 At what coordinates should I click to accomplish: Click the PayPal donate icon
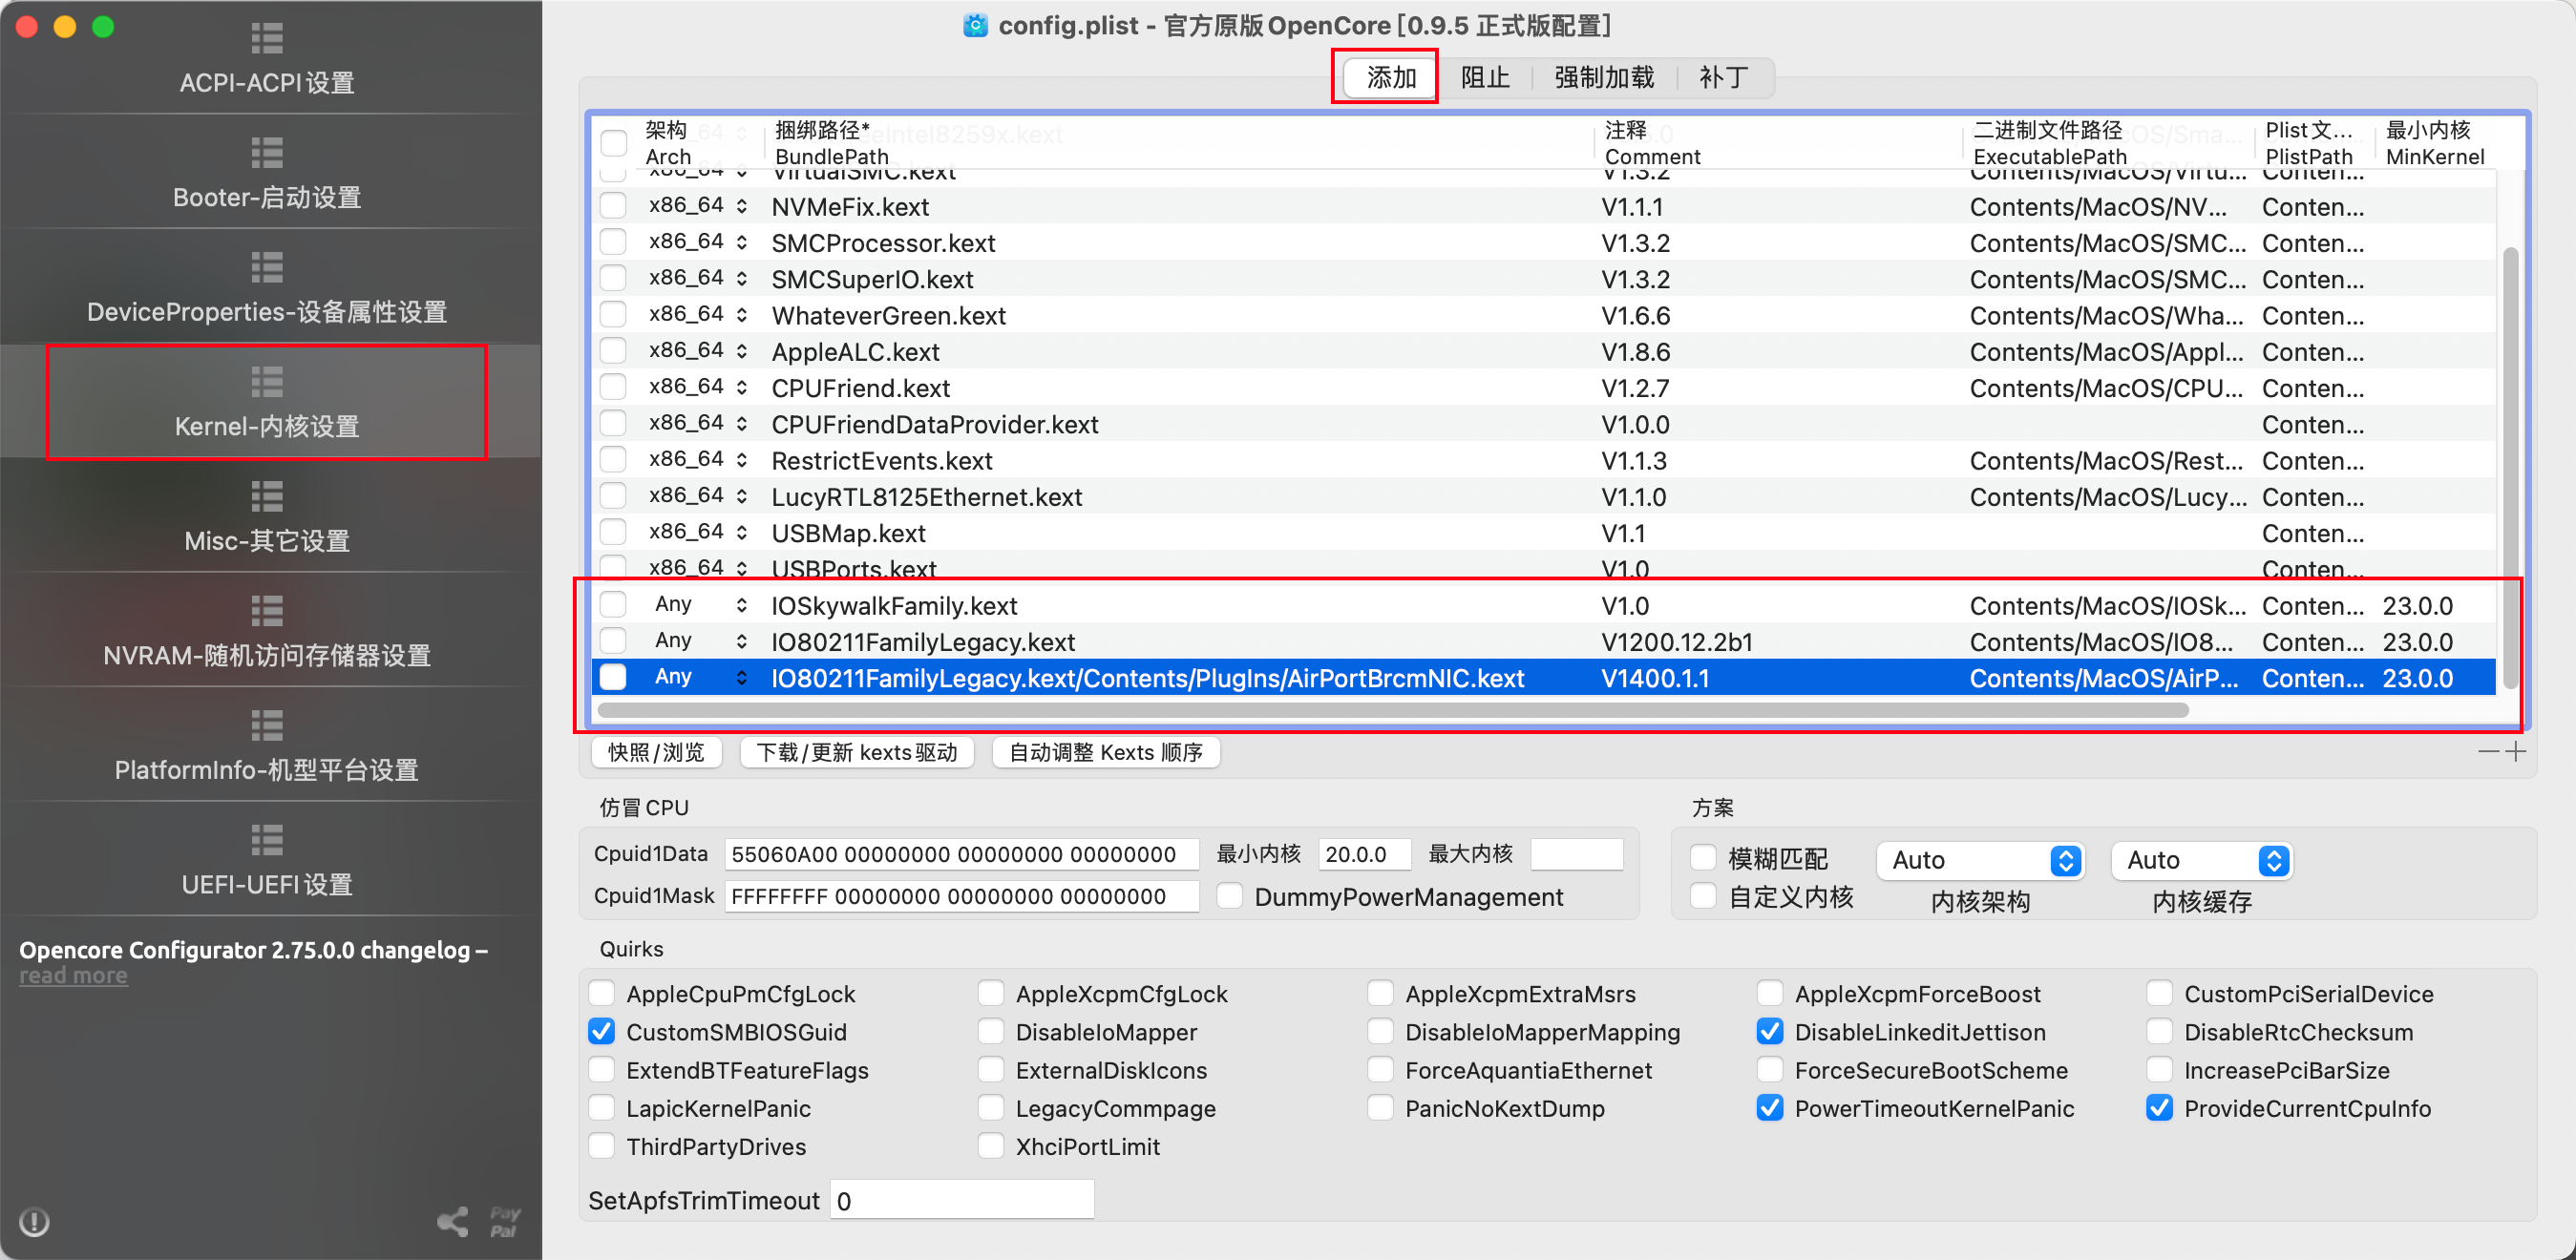pos(505,1221)
